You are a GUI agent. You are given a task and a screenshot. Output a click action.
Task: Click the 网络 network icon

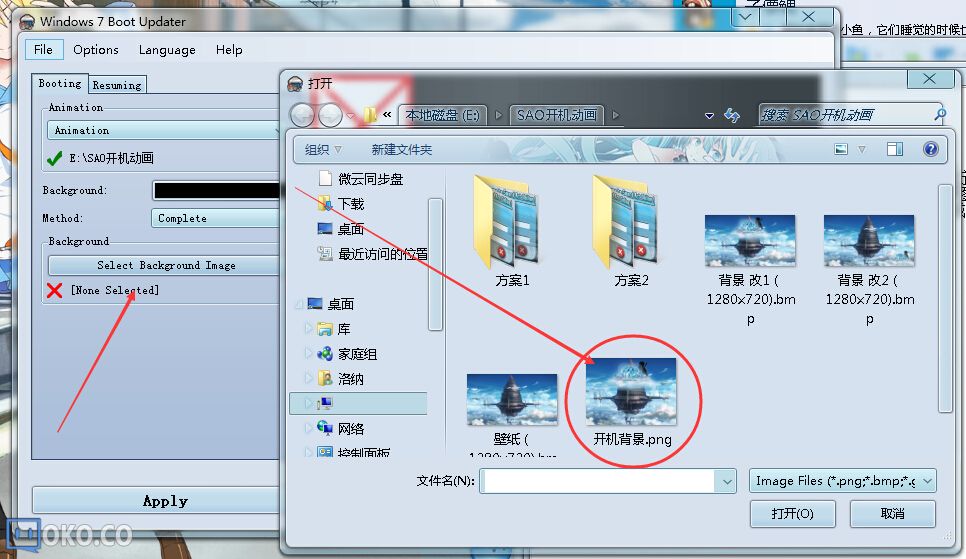(x=325, y=428)
